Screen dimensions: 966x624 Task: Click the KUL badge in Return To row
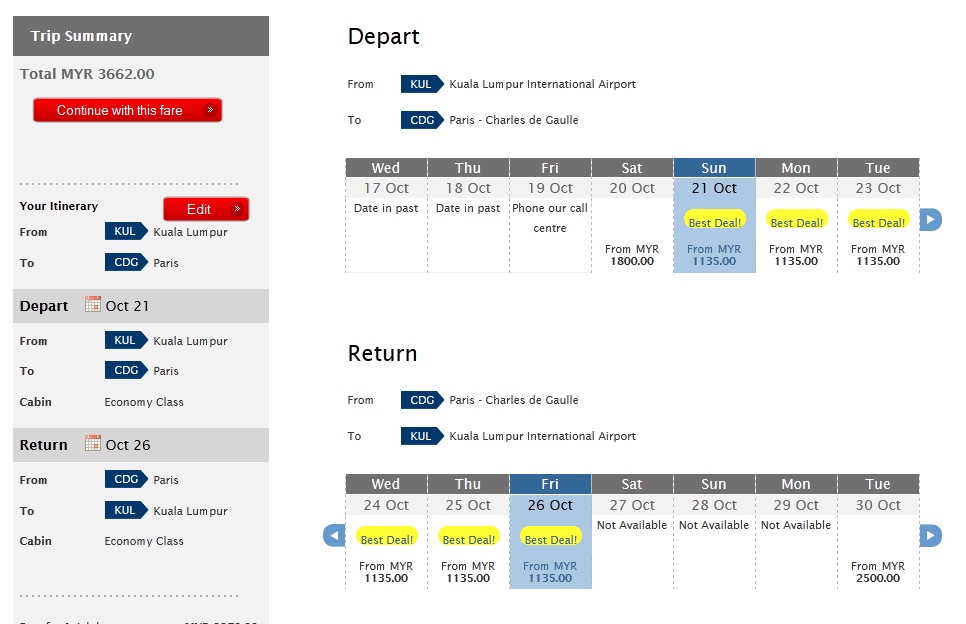tap(421, 436)
